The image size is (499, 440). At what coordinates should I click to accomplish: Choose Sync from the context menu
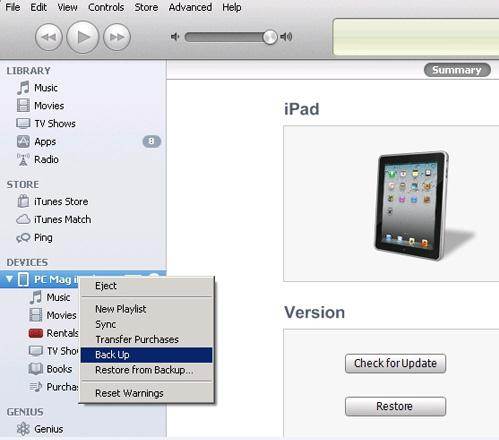[x=146, y=324]
